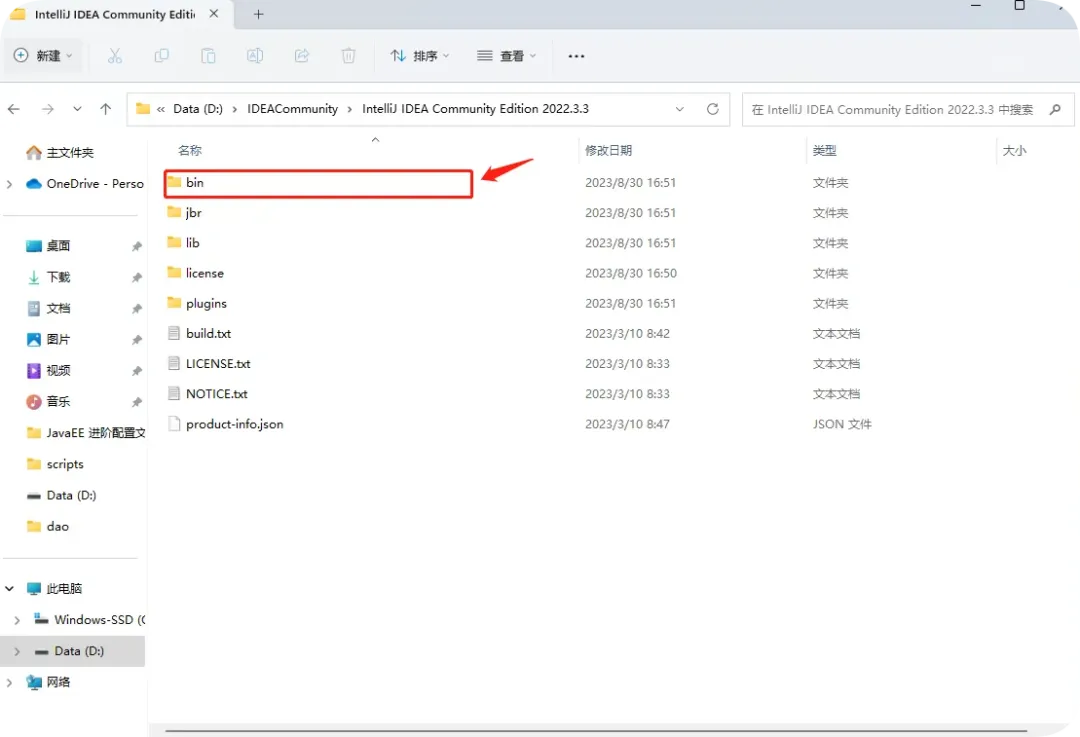Expand Windows-SSD drive node

[17, 620]
